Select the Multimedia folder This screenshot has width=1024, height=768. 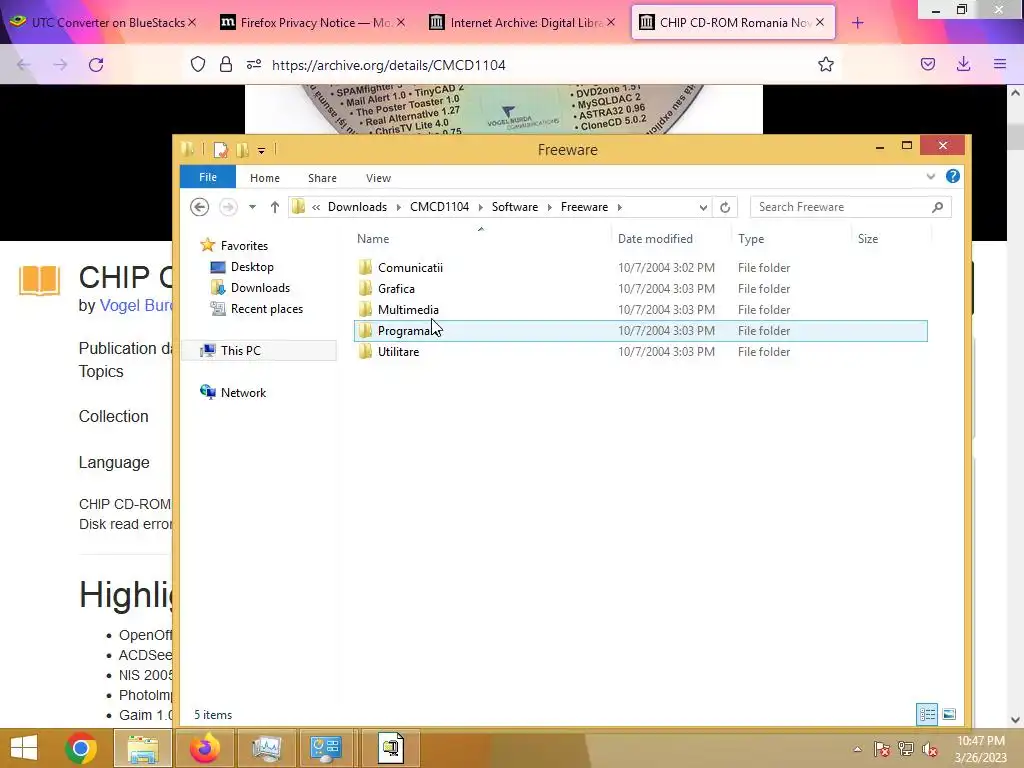408,310
